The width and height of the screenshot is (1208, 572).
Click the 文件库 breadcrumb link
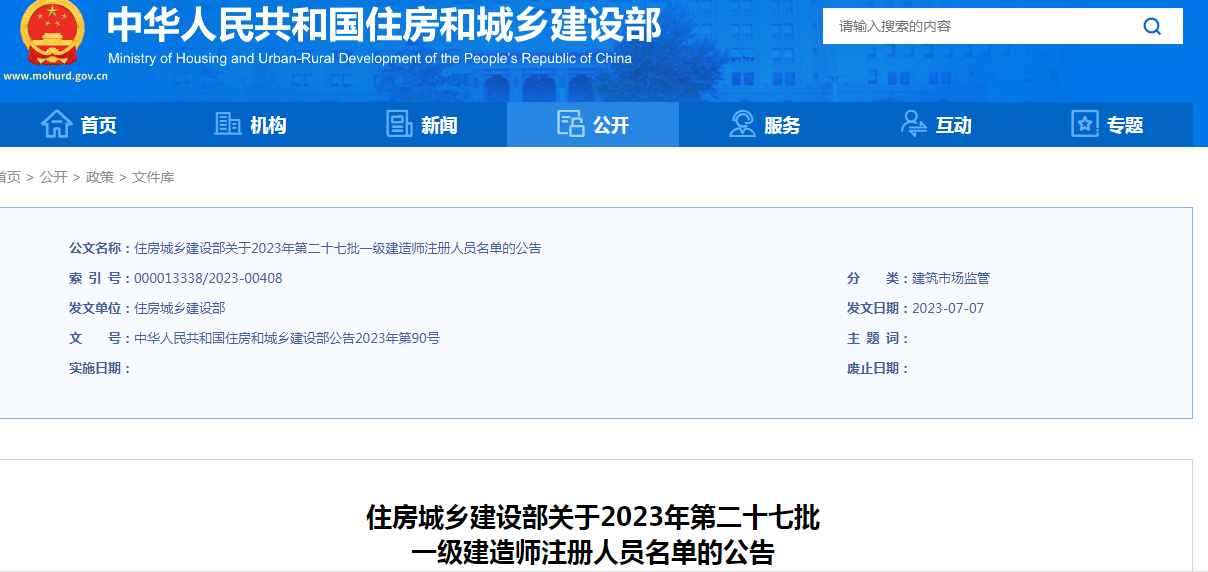(153, 177)
